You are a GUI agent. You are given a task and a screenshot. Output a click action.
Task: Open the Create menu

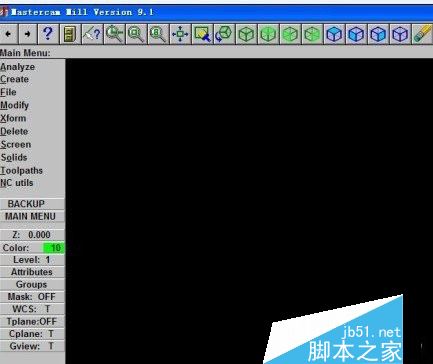pyautogui.click(x=14, y=79)
